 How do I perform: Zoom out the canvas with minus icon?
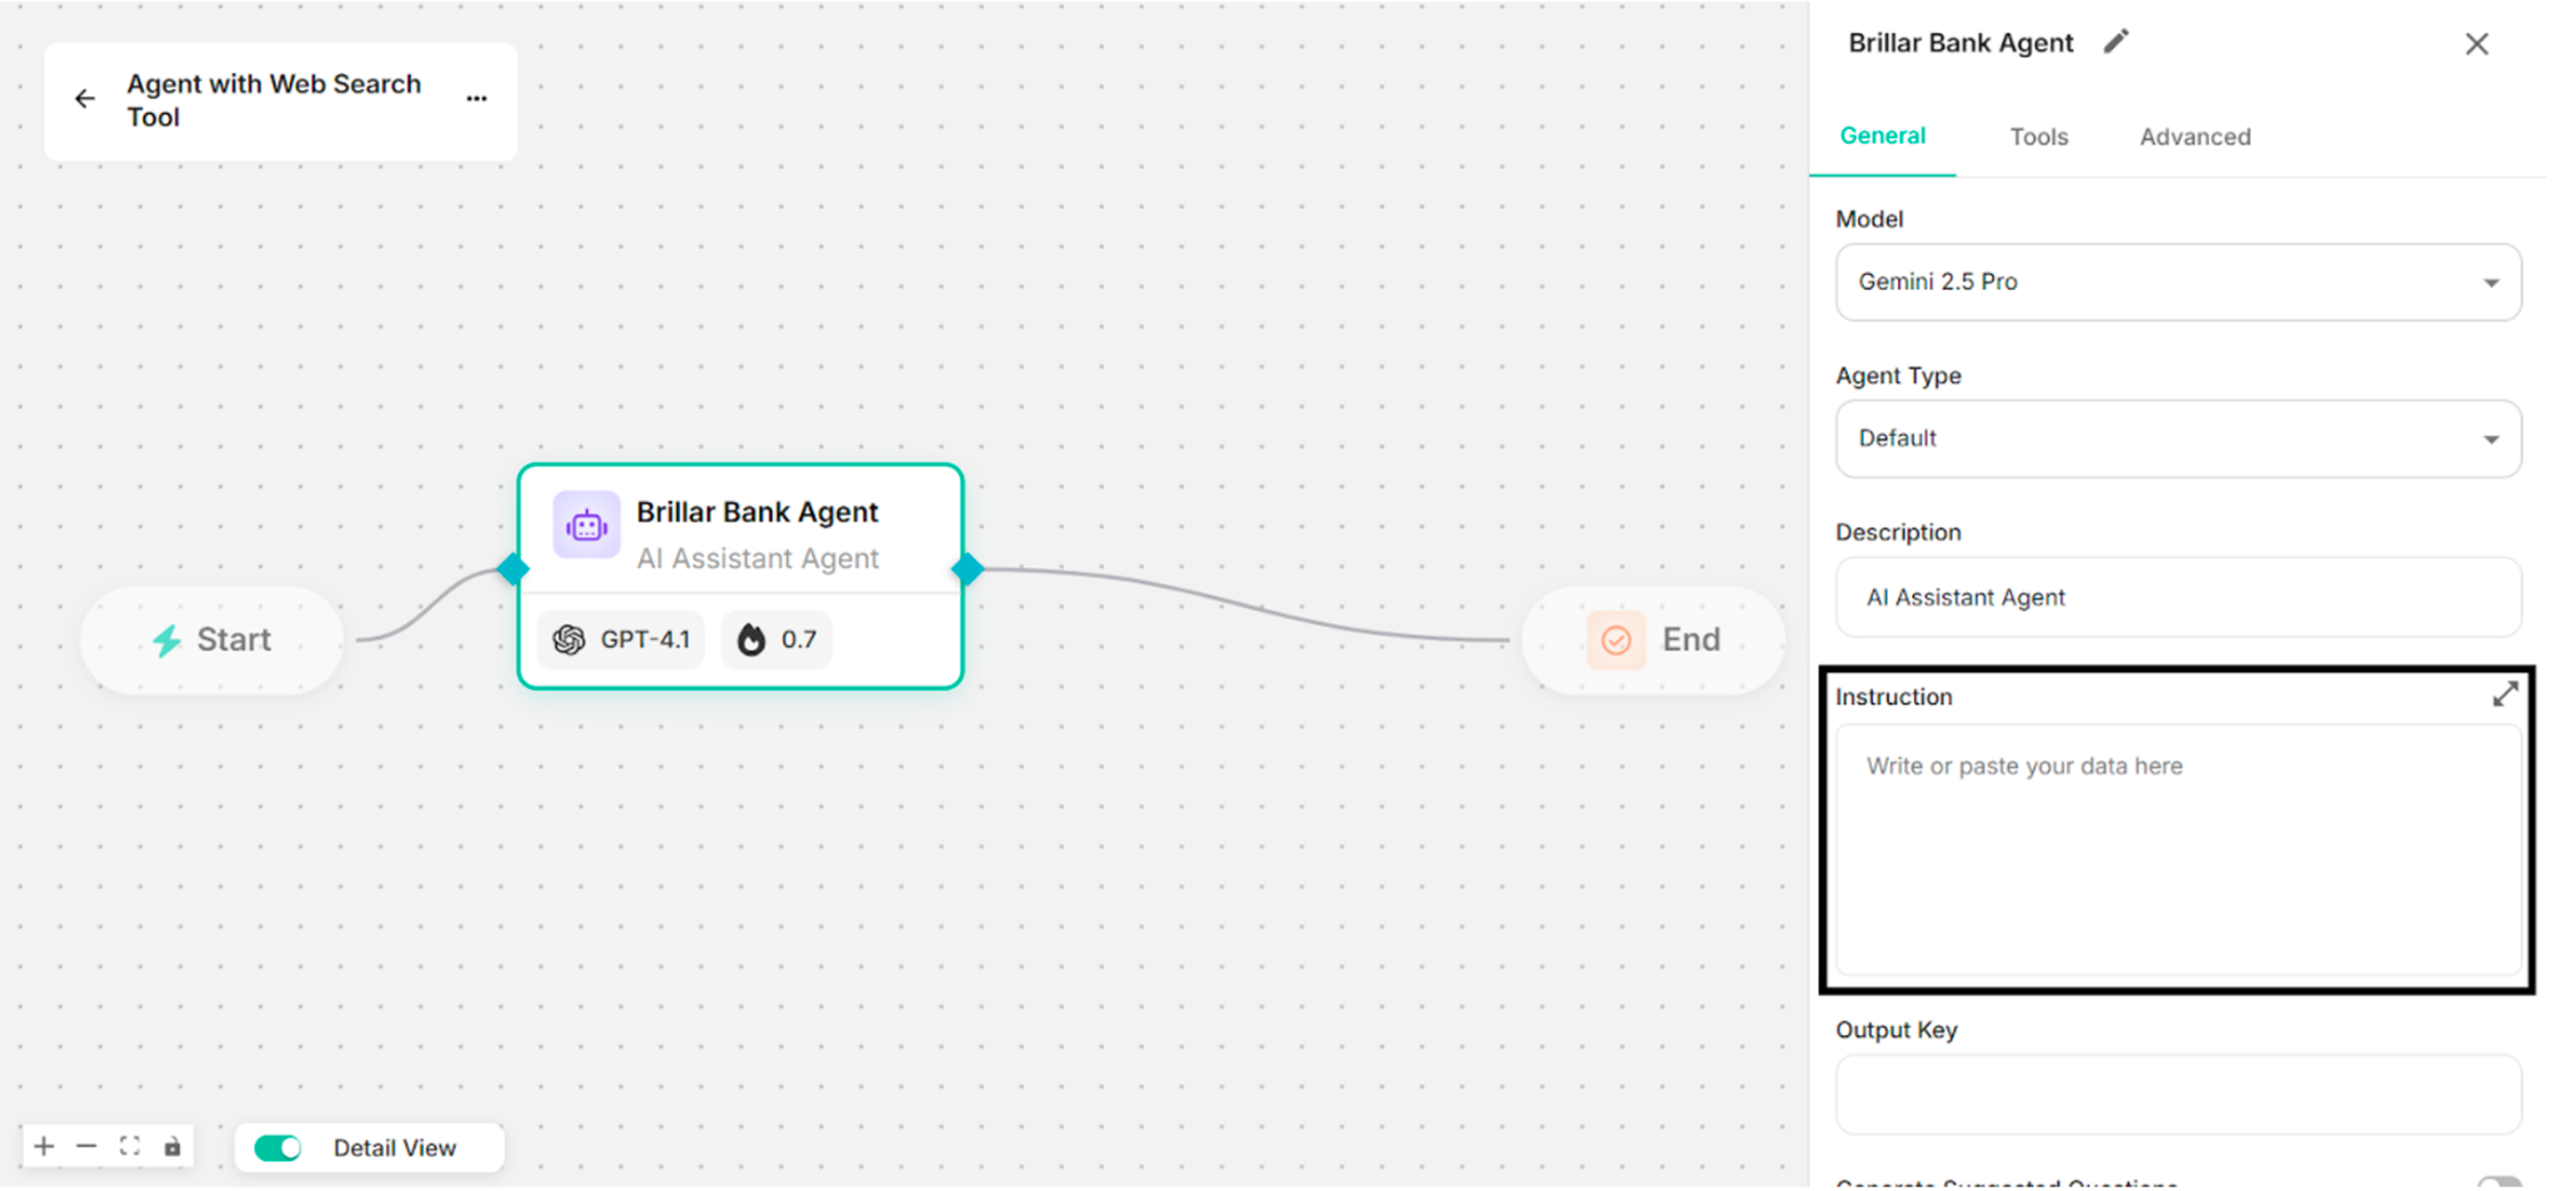pyautogui.click(x=87, y=1146)
